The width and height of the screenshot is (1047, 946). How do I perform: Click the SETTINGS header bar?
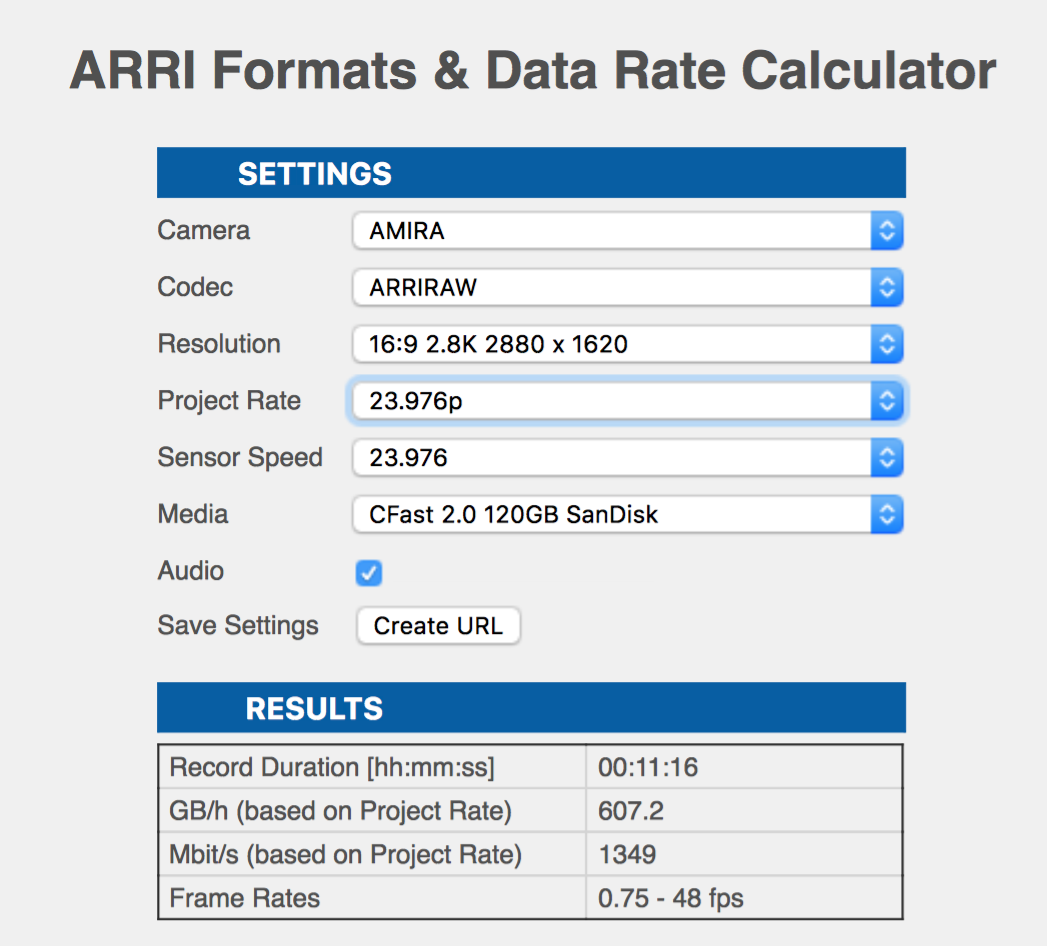(x=530, y=172)
